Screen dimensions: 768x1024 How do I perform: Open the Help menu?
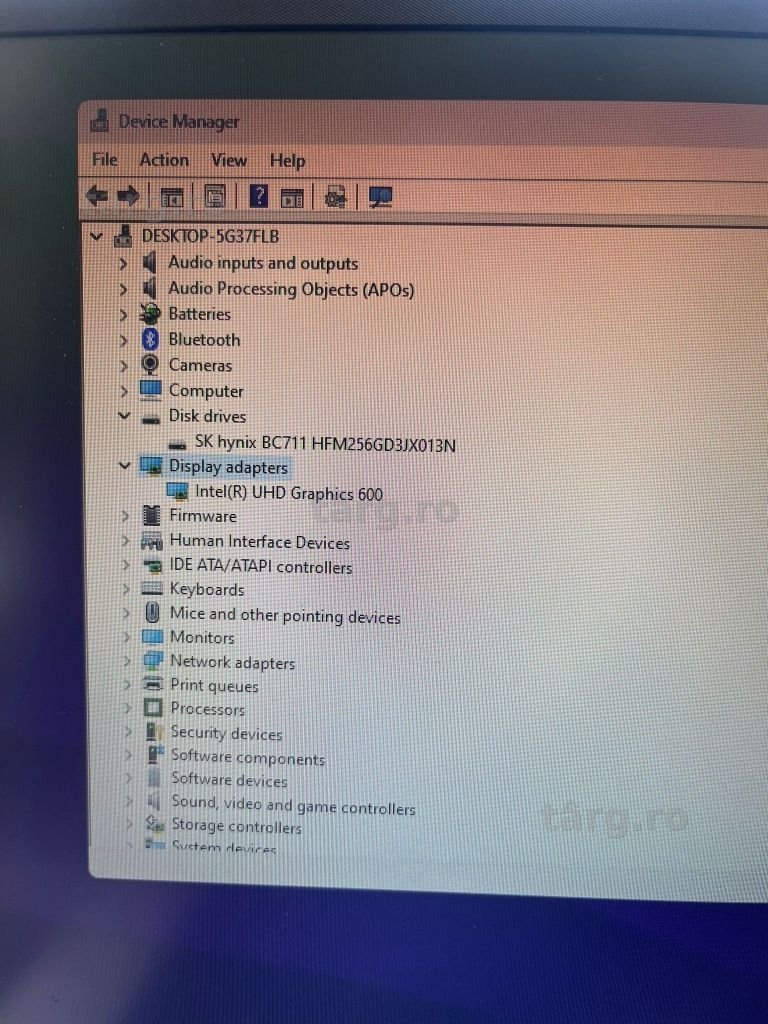point(287,161)
